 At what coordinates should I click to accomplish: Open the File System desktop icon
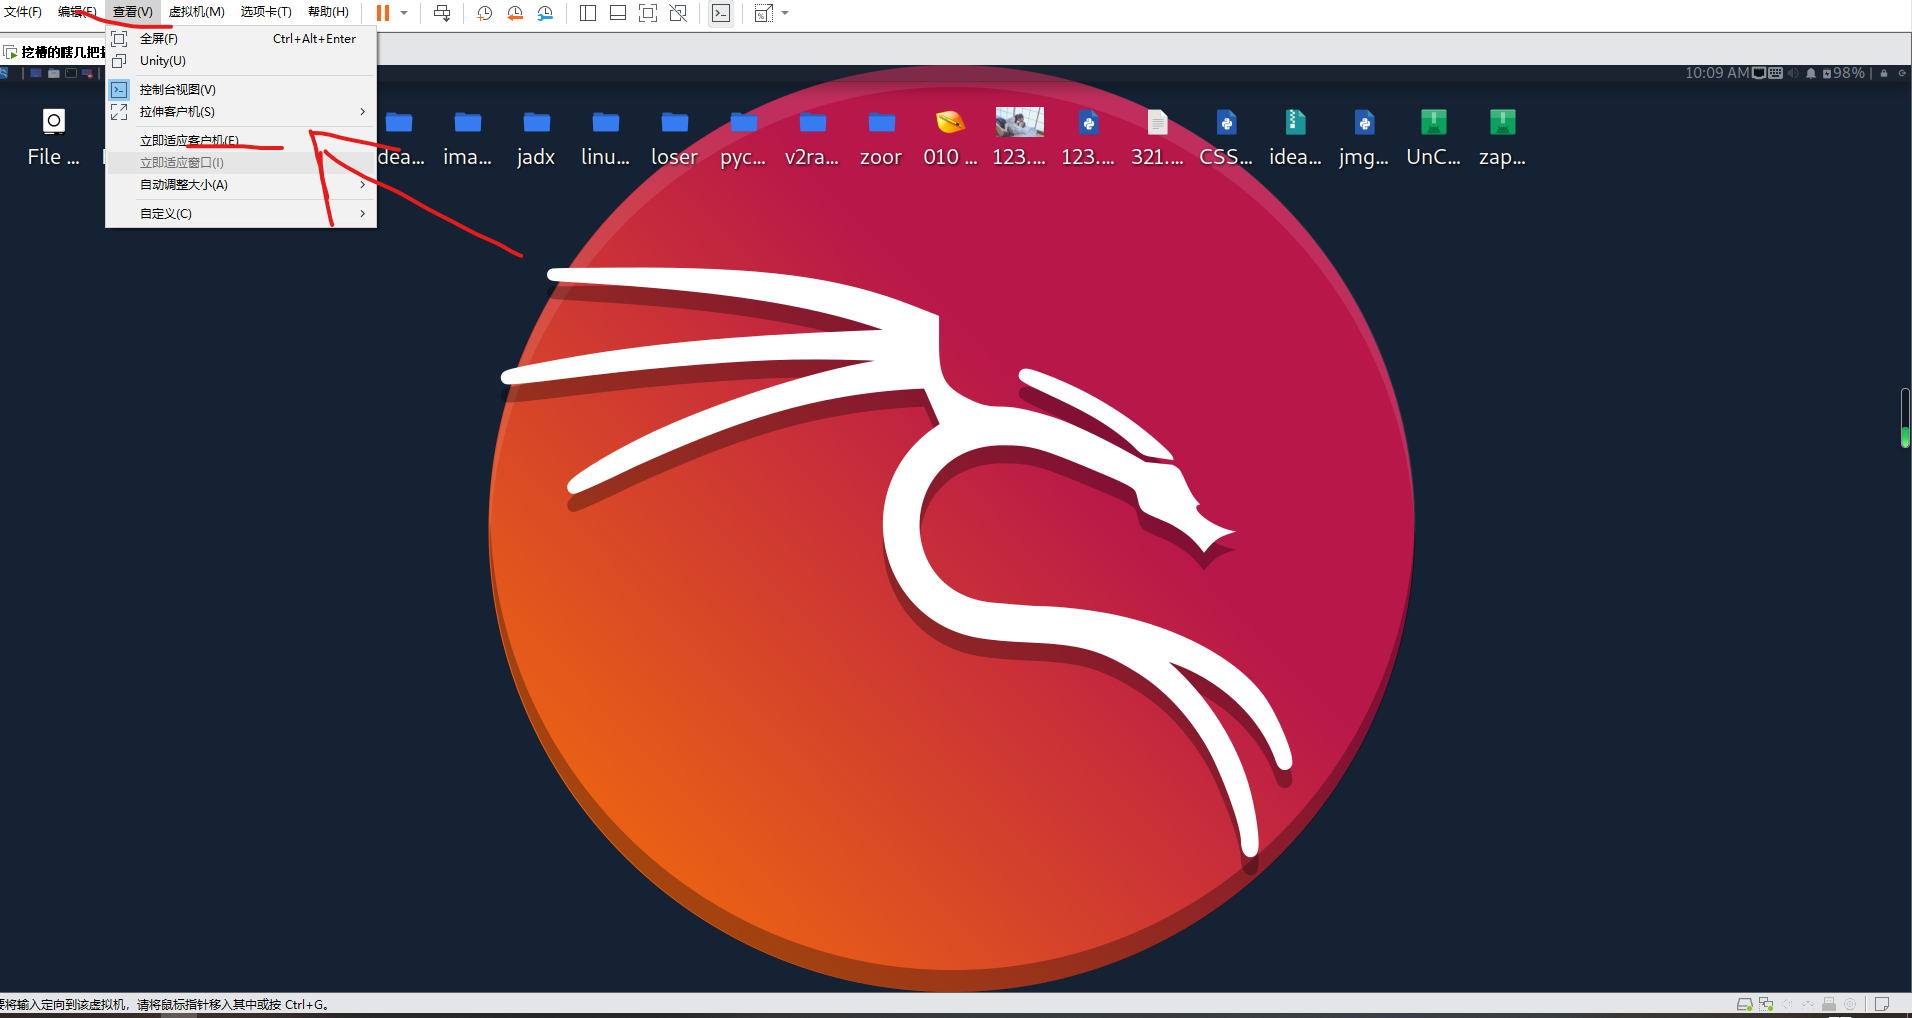[54, 137]
